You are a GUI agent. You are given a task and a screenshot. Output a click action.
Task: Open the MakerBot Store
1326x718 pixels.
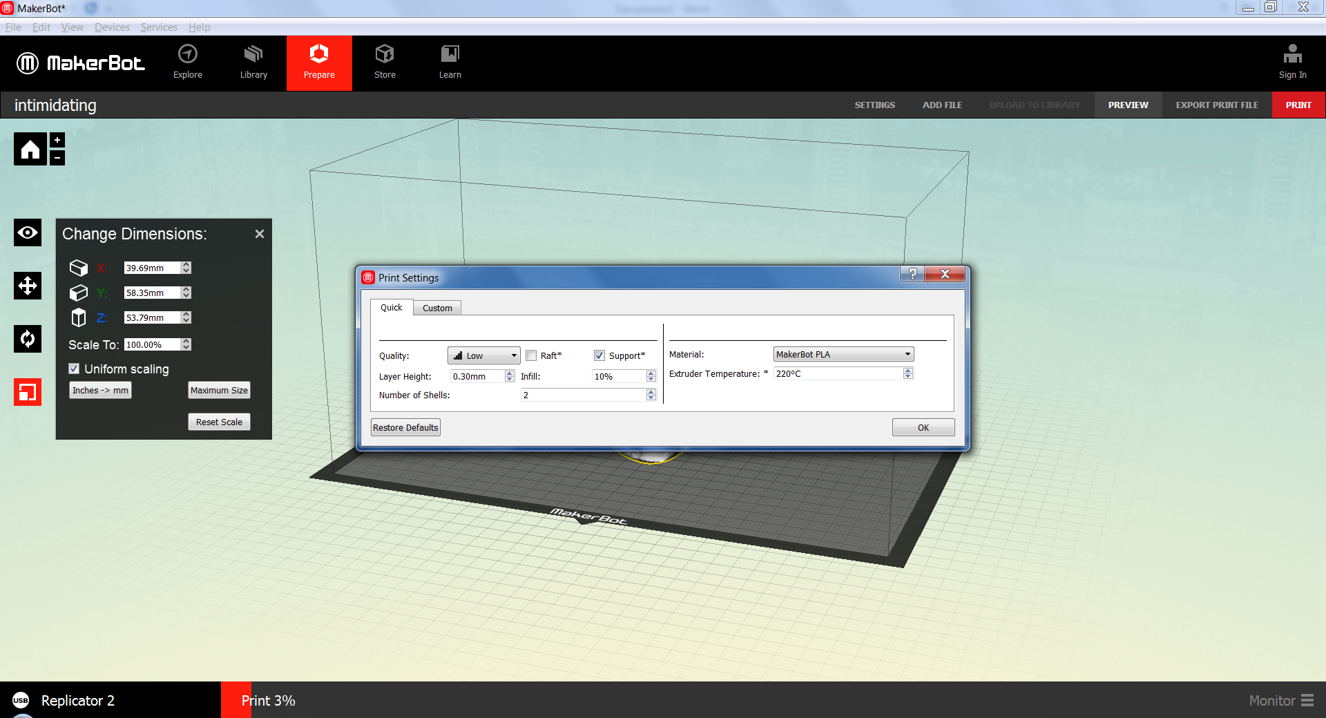[x=385, y=62]
